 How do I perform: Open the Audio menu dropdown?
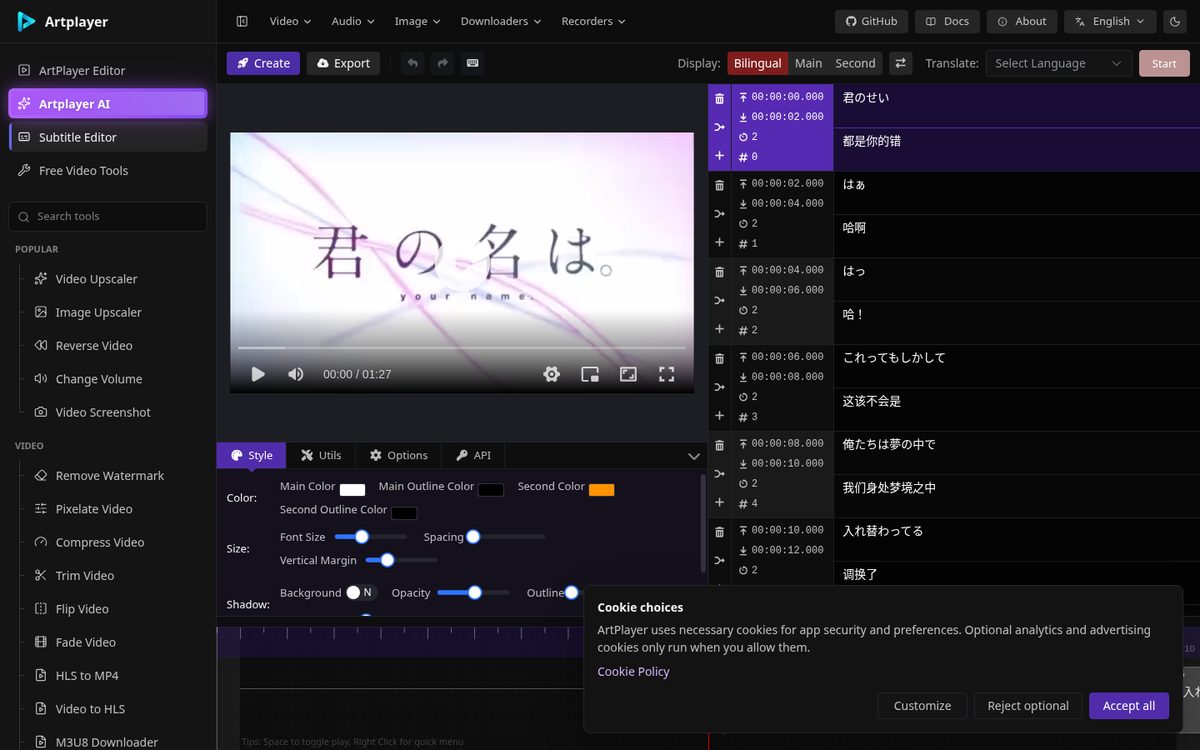pyautogui.click(x=353, y=21)
